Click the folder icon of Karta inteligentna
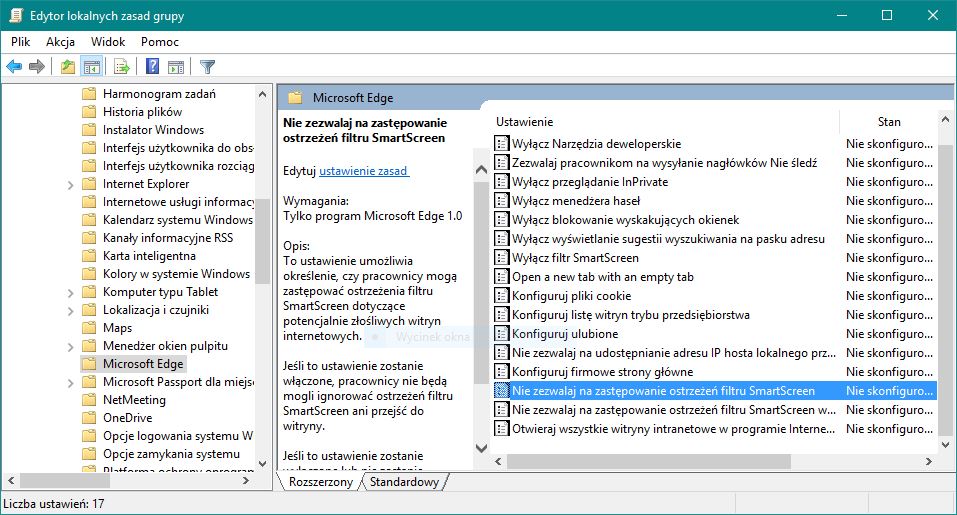957x515 pixels. (x=89, y=256)
